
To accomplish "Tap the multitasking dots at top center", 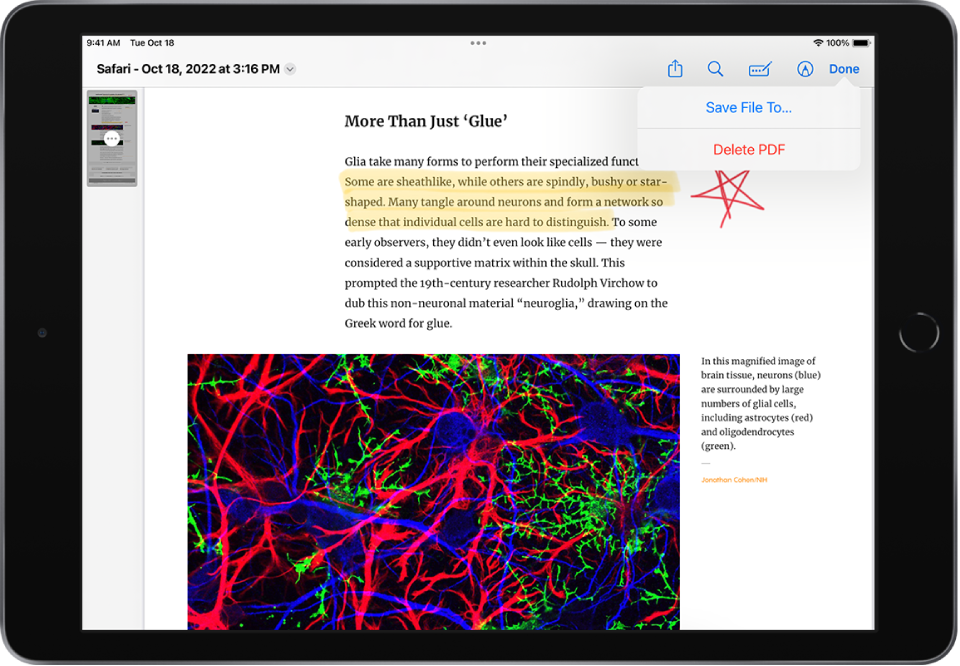I will (x=478, y=42).
